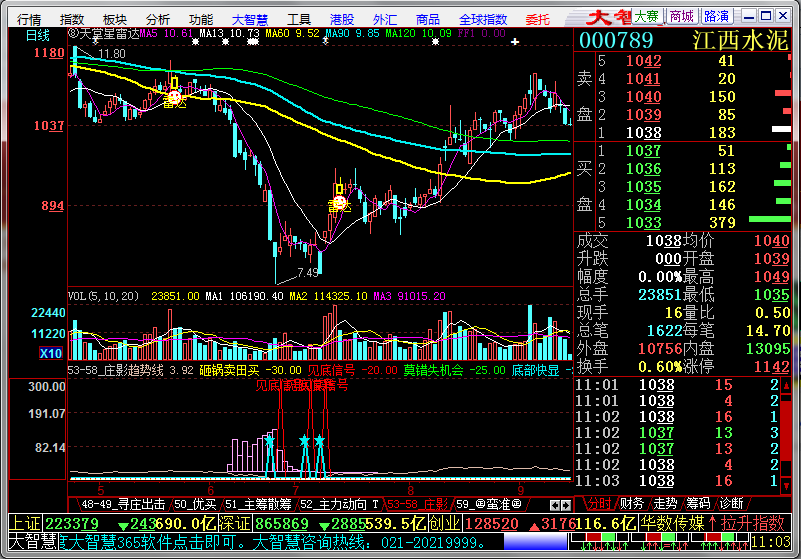The height and width of the screenshot is (559, 801).
Task: Open the 工具 menu
Action: (299, 19)
